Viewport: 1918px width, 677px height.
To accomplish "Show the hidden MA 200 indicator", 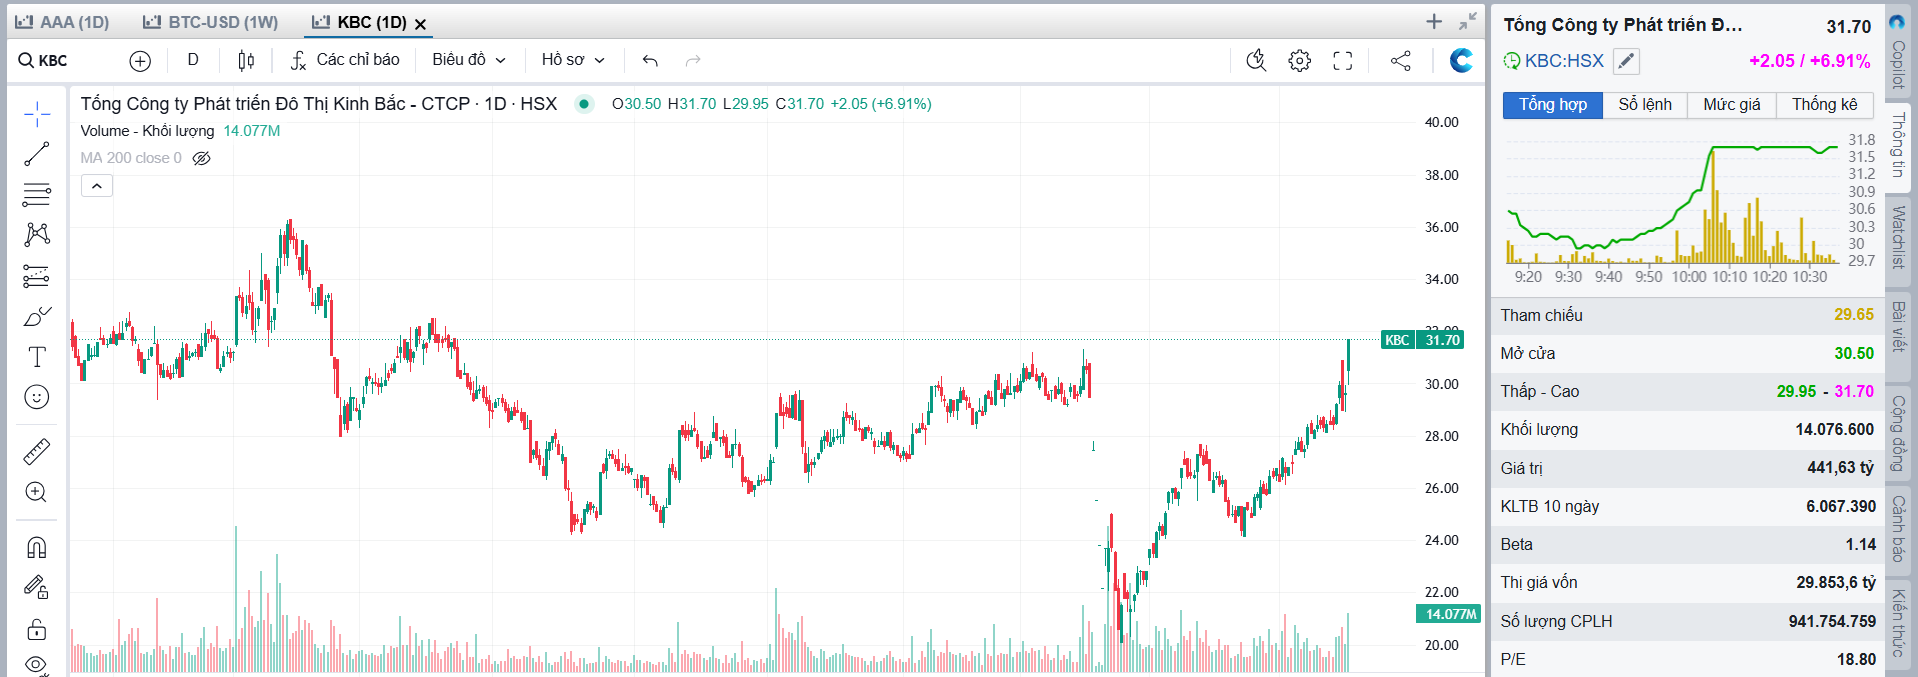I will click(202, 158).
